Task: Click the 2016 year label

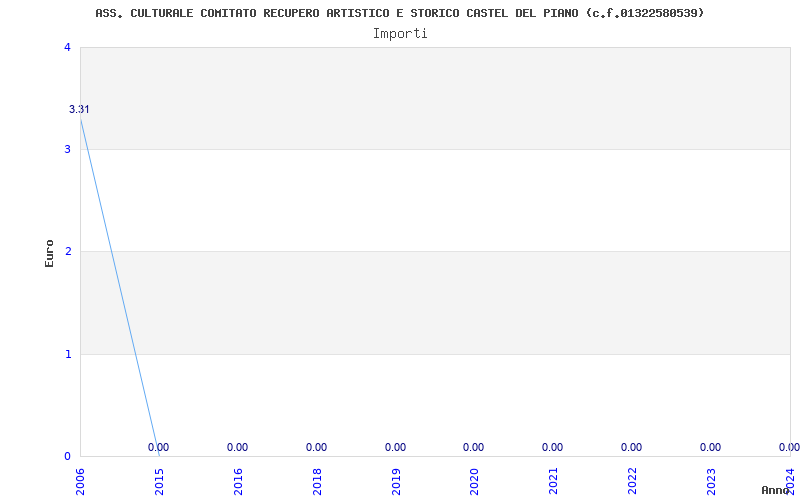Action: pyautogui.click(x=238, y=481)
